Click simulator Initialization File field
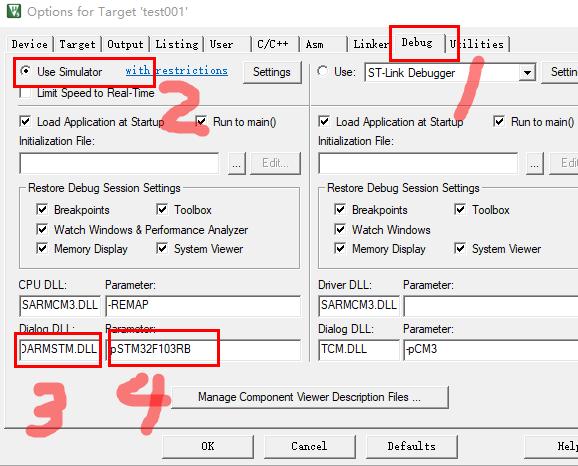Viewport: 578px width, 466px height. click(x=119, y=163)
